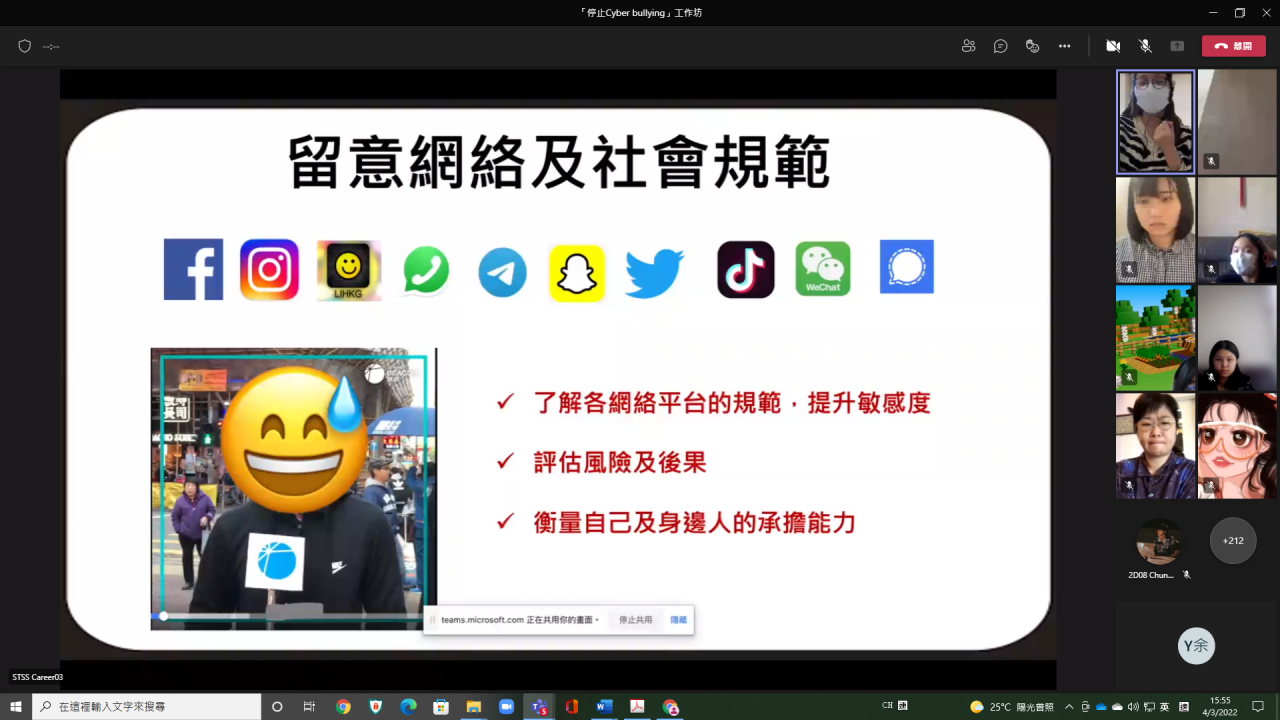Screen dimensions: 1280x720
Task: Click the bullet text 評估風險及後果
Action: pos(620,462)
